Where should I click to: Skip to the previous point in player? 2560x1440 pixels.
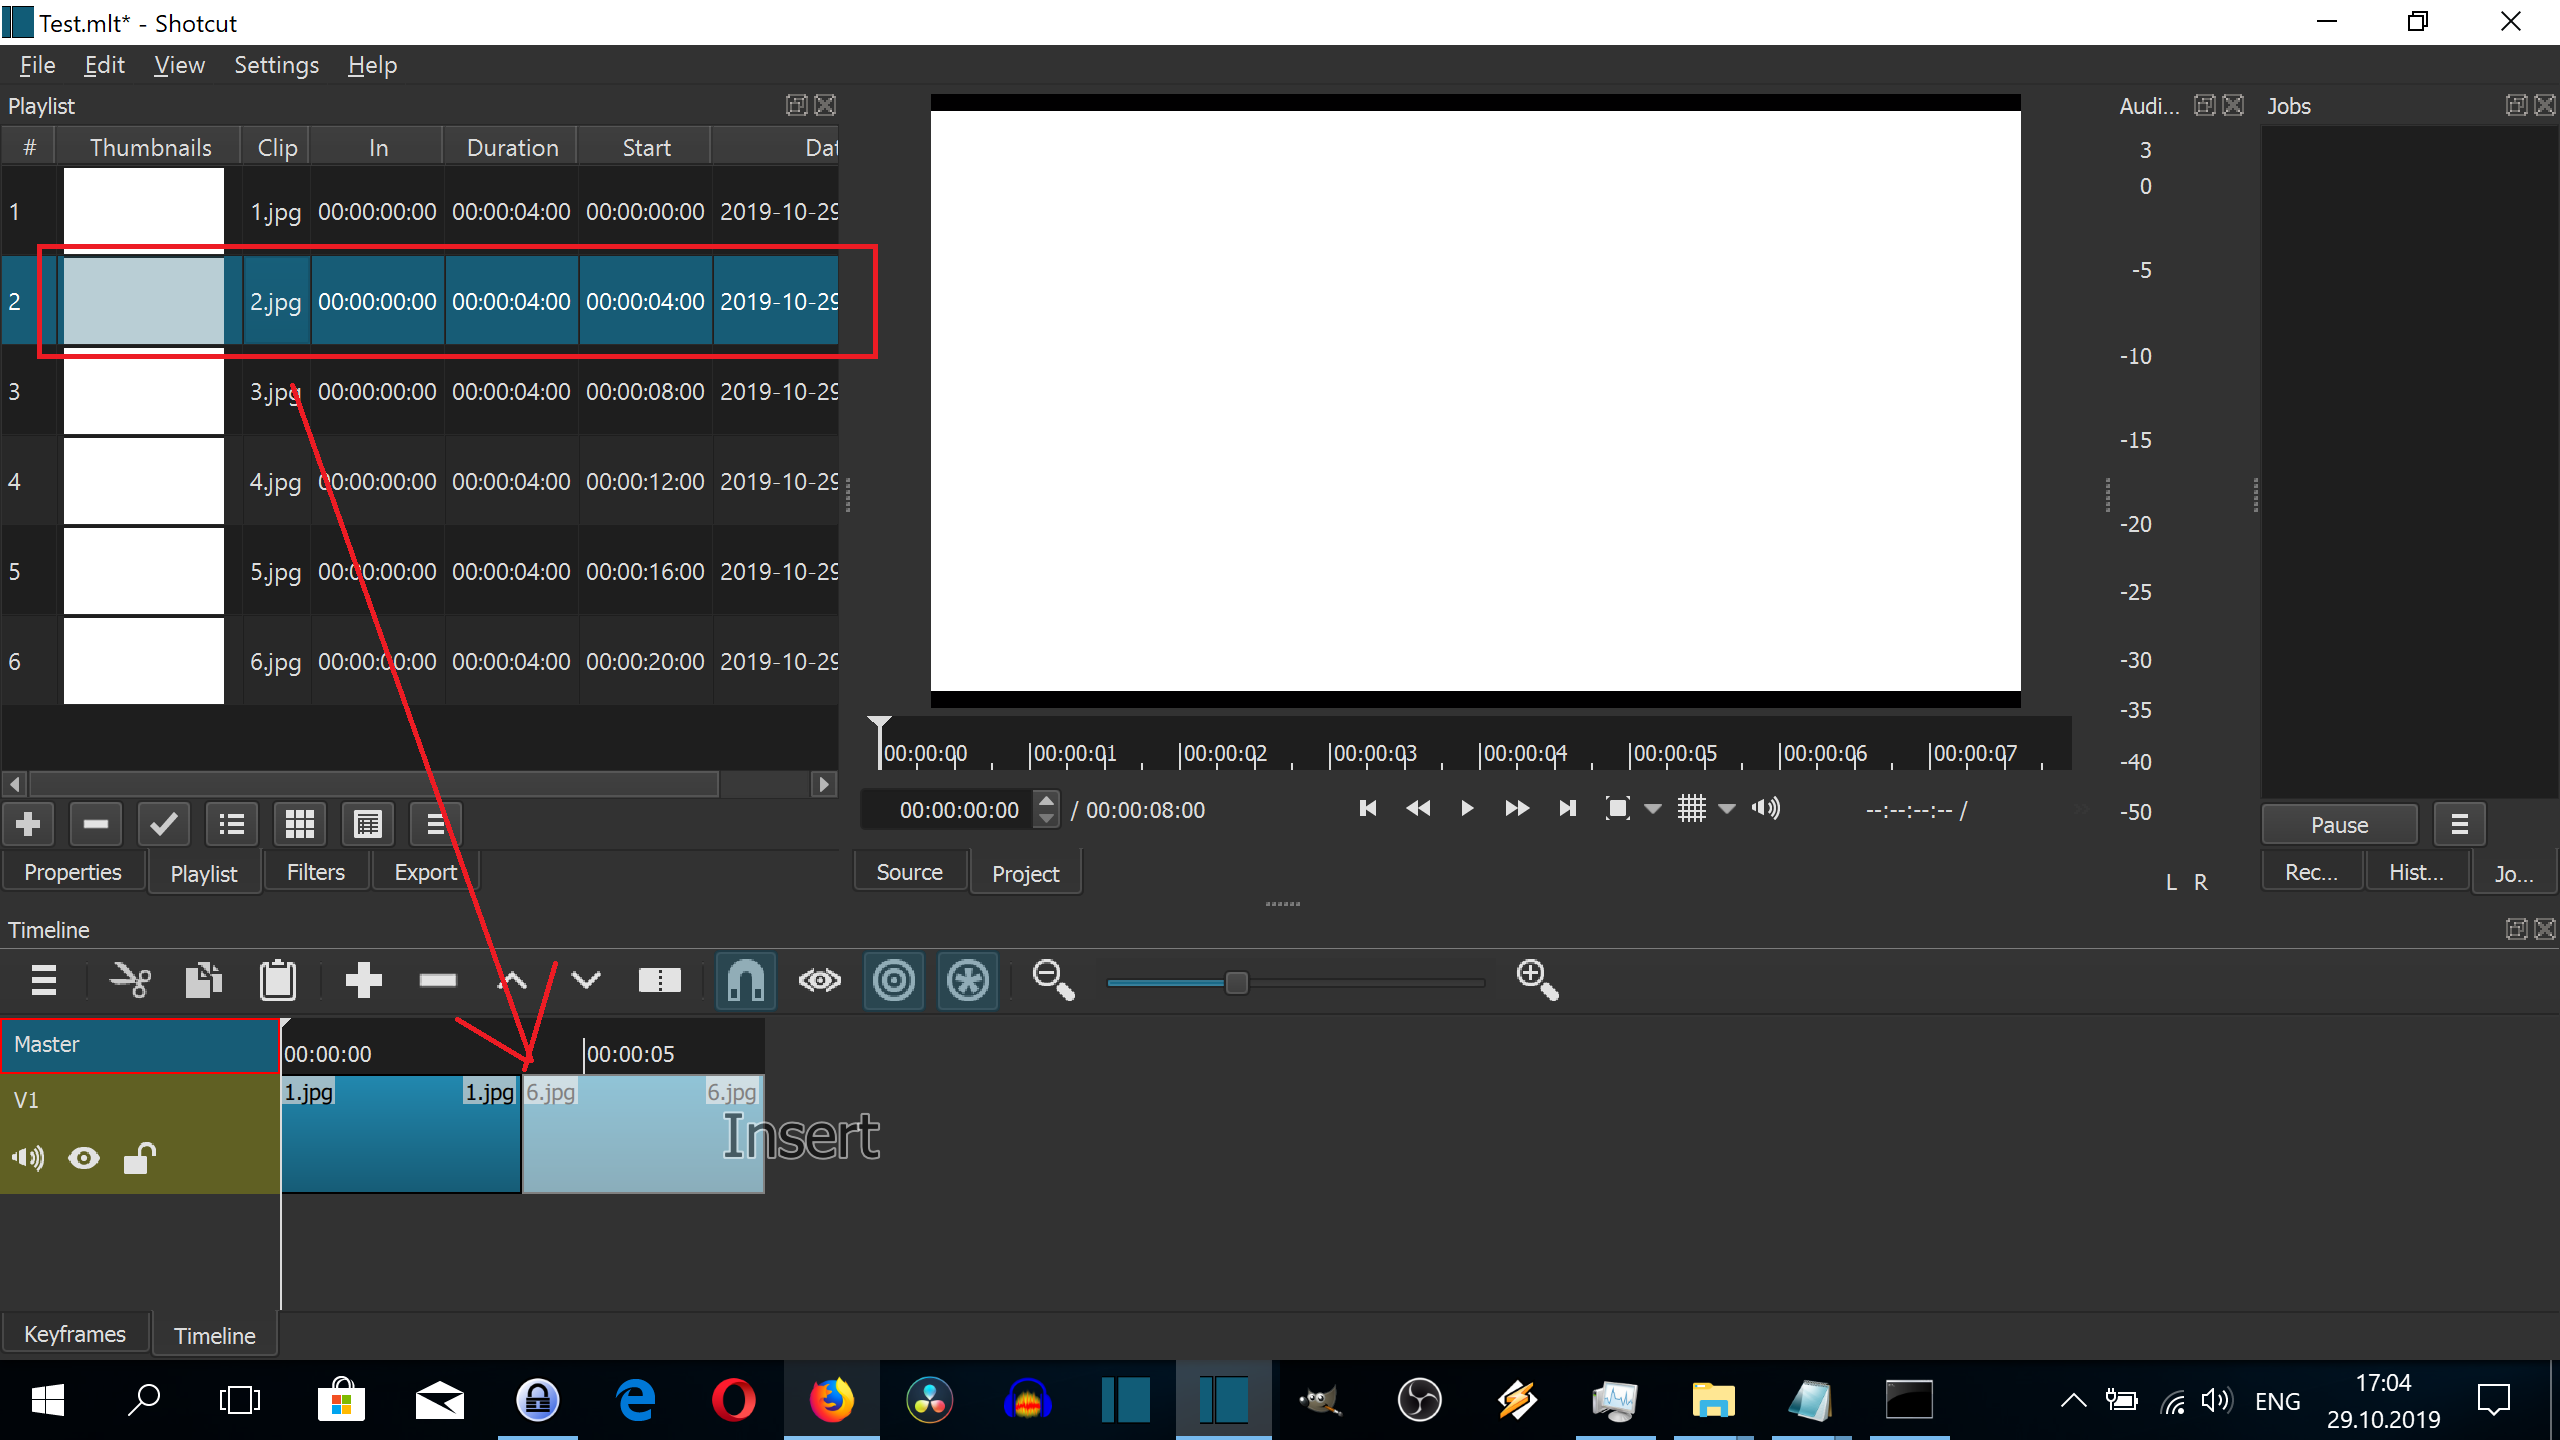[1368, 808]
